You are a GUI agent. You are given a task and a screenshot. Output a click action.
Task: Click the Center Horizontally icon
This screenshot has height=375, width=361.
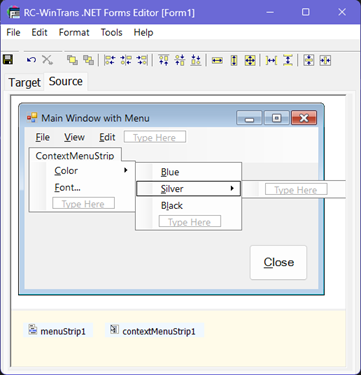tap(325, 60)
